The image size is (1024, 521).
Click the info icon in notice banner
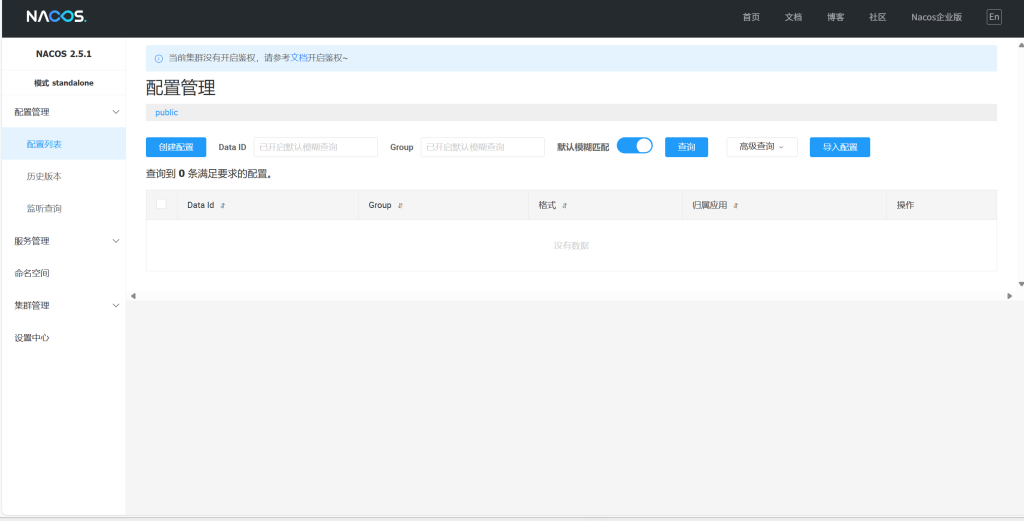[158, 58]
